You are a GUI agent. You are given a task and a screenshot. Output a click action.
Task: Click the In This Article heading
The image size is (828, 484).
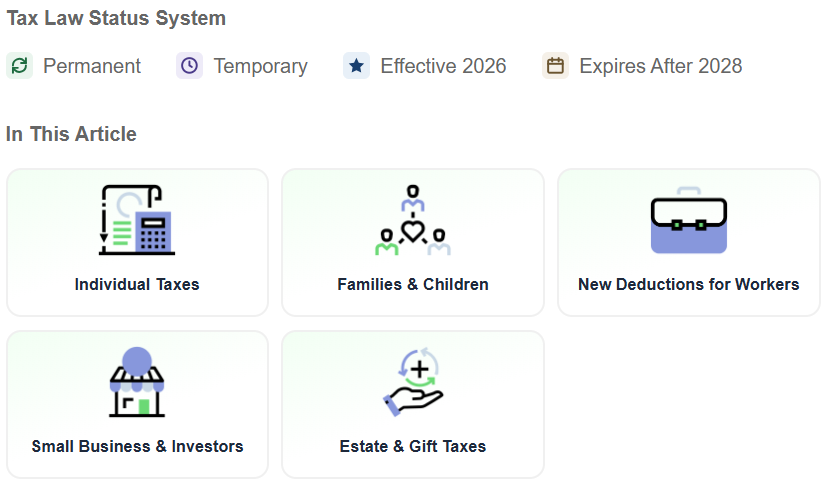71,134
